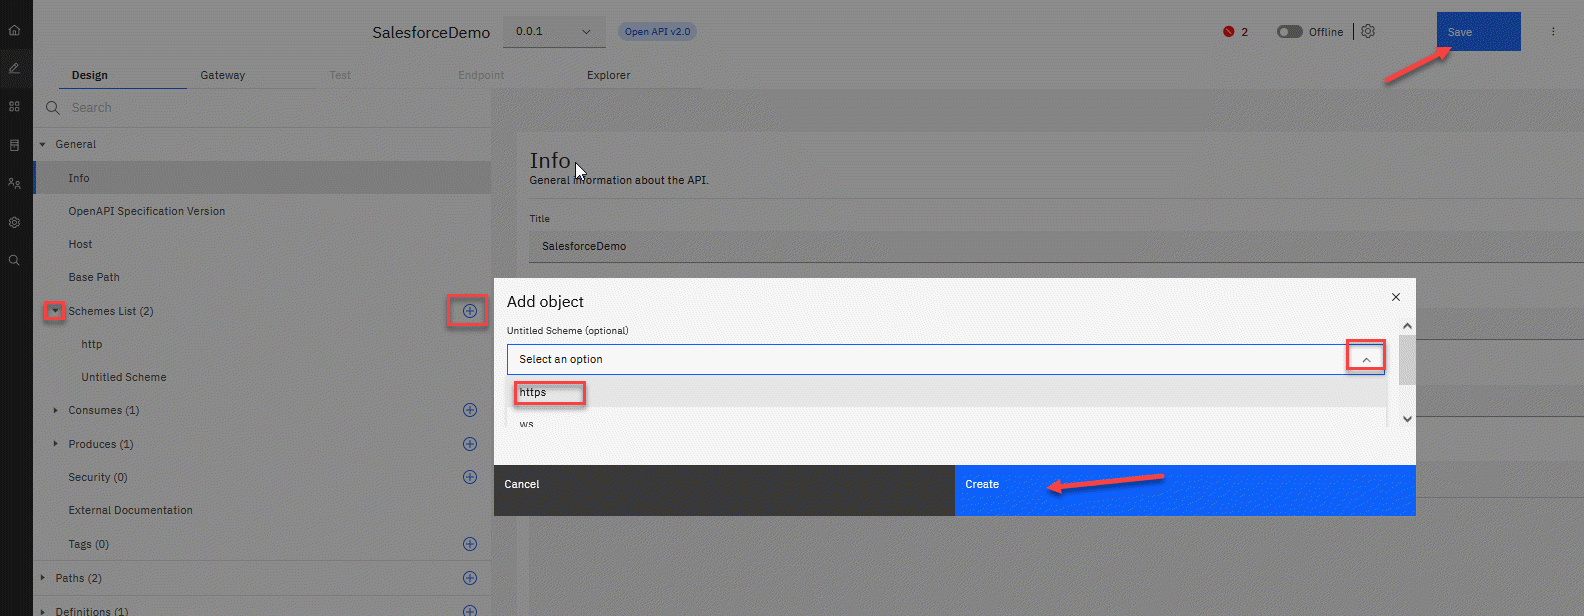Expand the Paths (2) section

(x=43, y=578)
